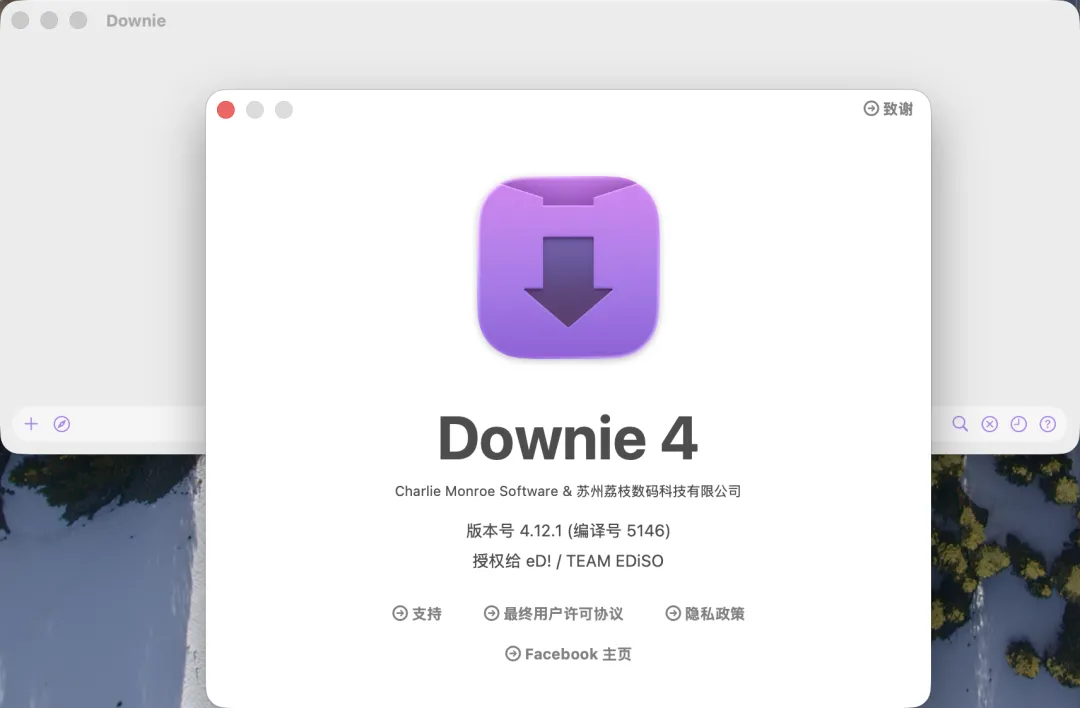This screenshot has width=1080, height=708.
Task: Open the 支持 support link
Action: point(417,613)
